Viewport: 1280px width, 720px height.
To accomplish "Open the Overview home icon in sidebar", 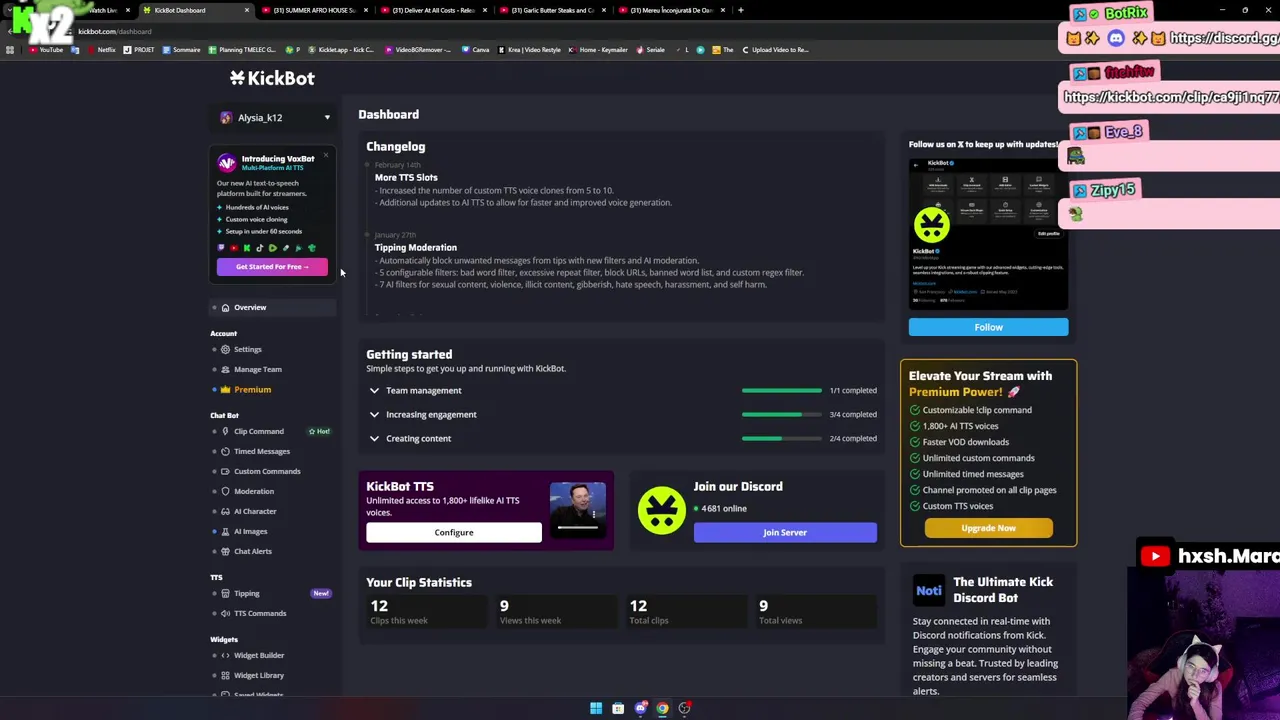I will [225, 308].
